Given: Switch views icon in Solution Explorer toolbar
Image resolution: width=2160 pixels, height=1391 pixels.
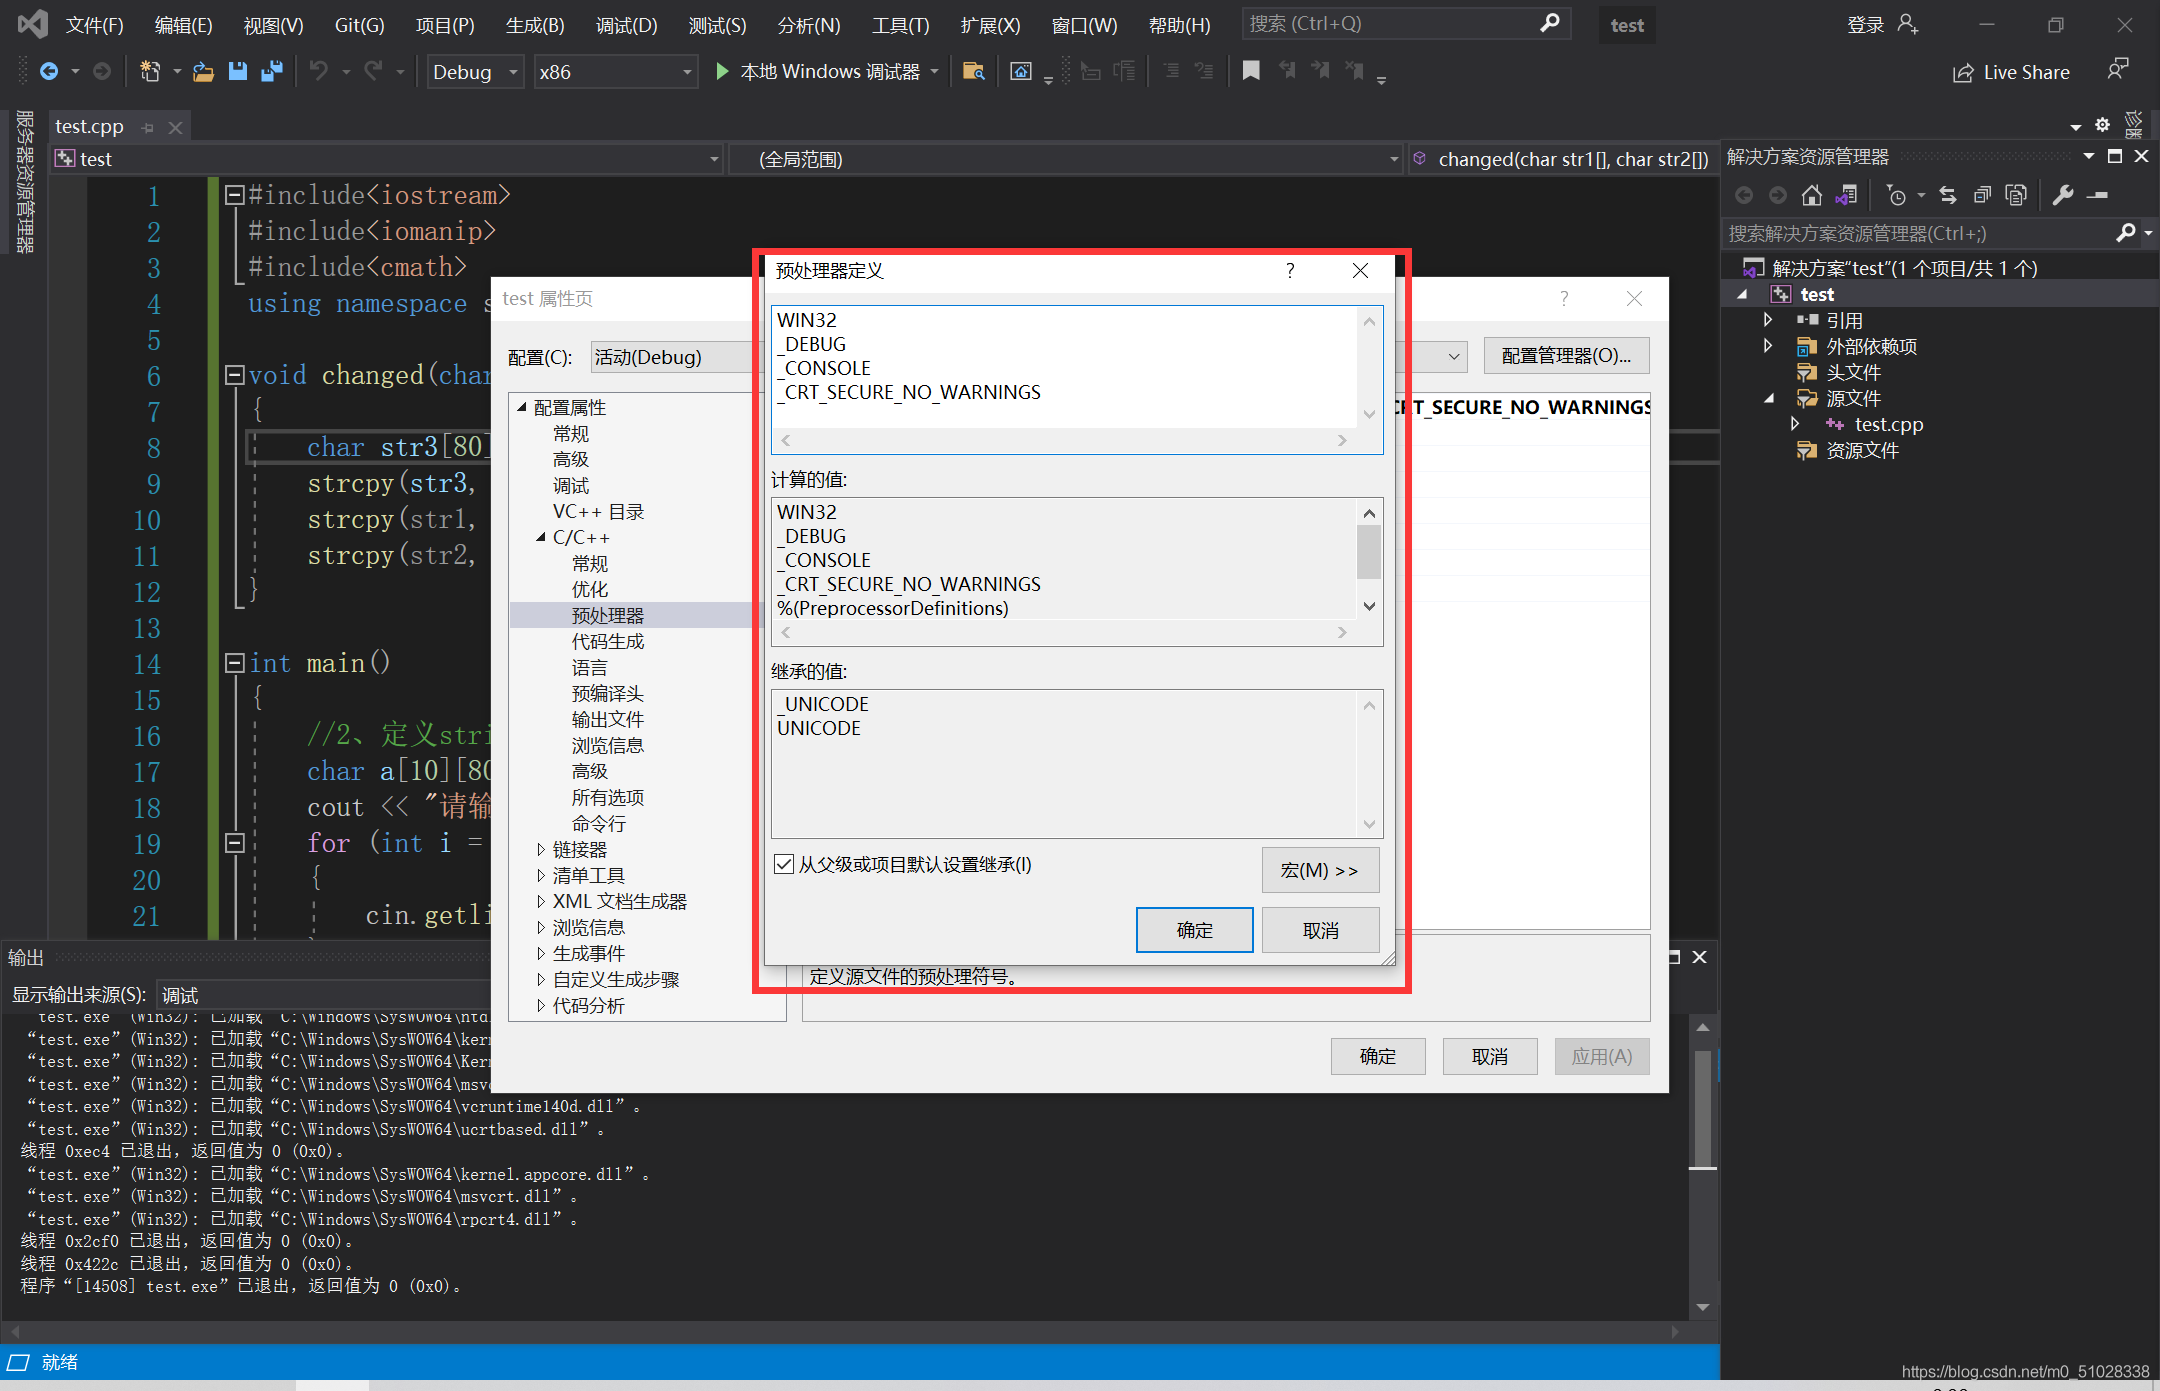Looking at the screenshot, I should coord(1846,195).
